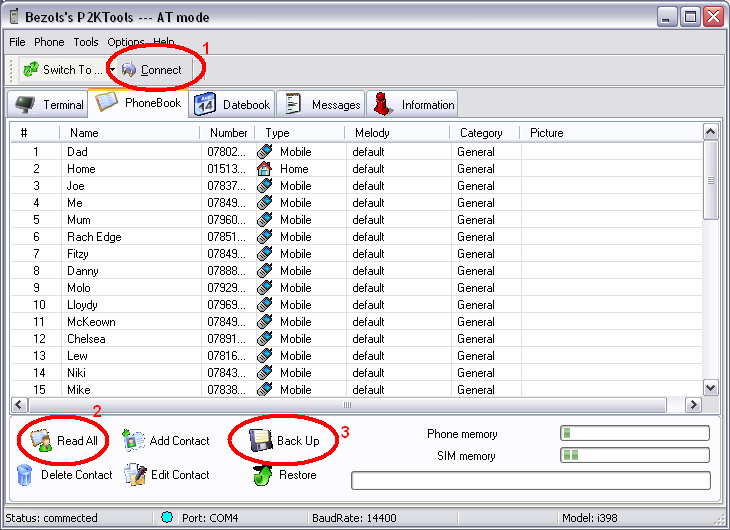This screenshot has height=530, width=730.
Task: Click the Add Contact icon
Action: point(133,440)
